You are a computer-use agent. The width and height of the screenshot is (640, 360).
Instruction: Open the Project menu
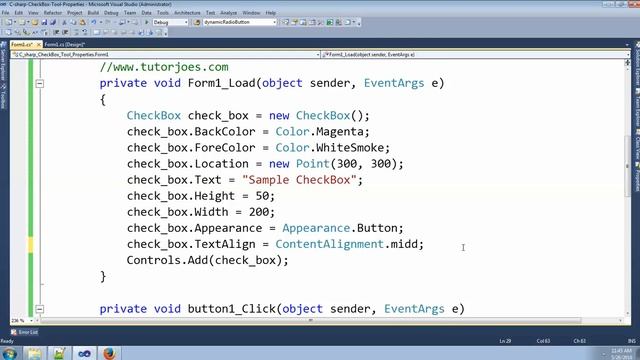click(75, 13)
